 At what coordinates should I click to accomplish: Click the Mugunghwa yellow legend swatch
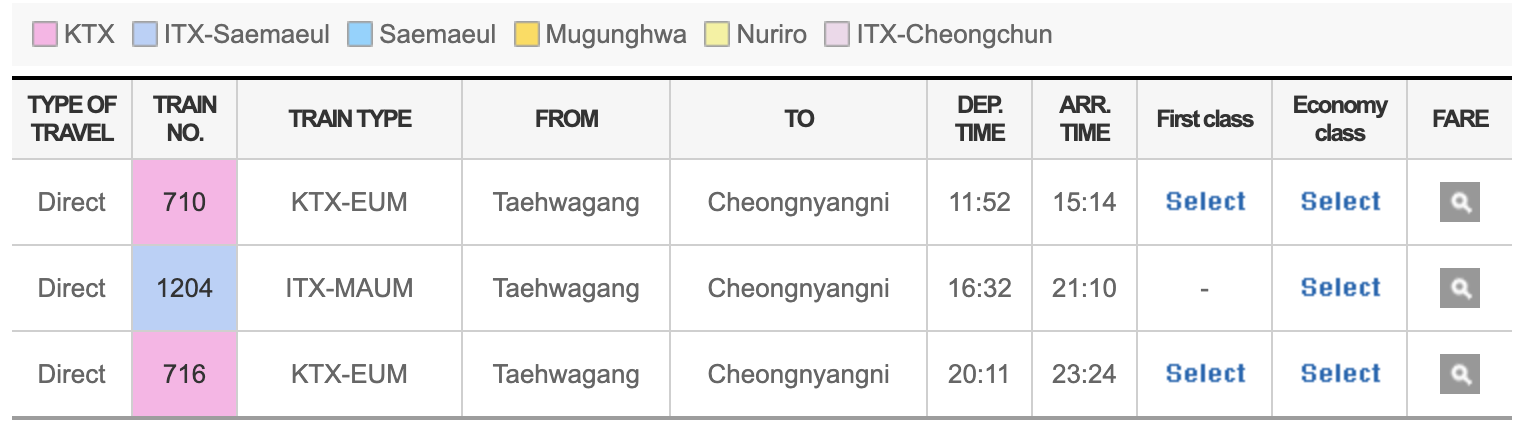527,35
